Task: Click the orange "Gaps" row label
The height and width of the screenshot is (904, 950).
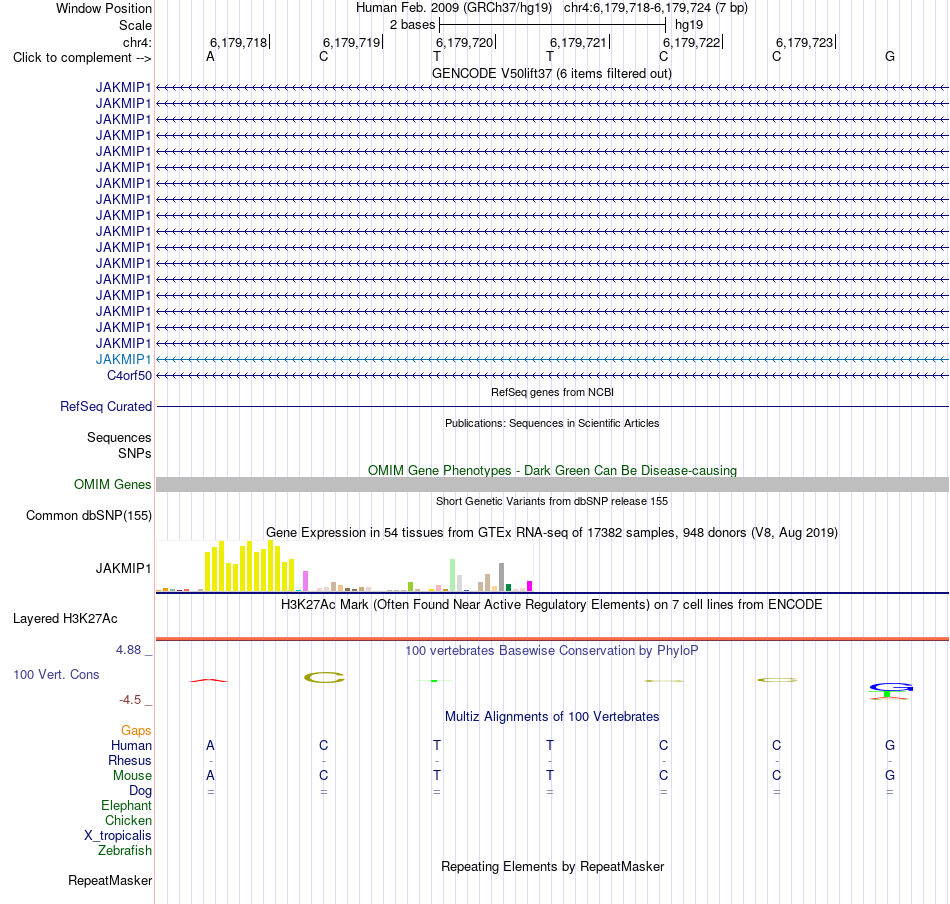Action: pos(136,731)
